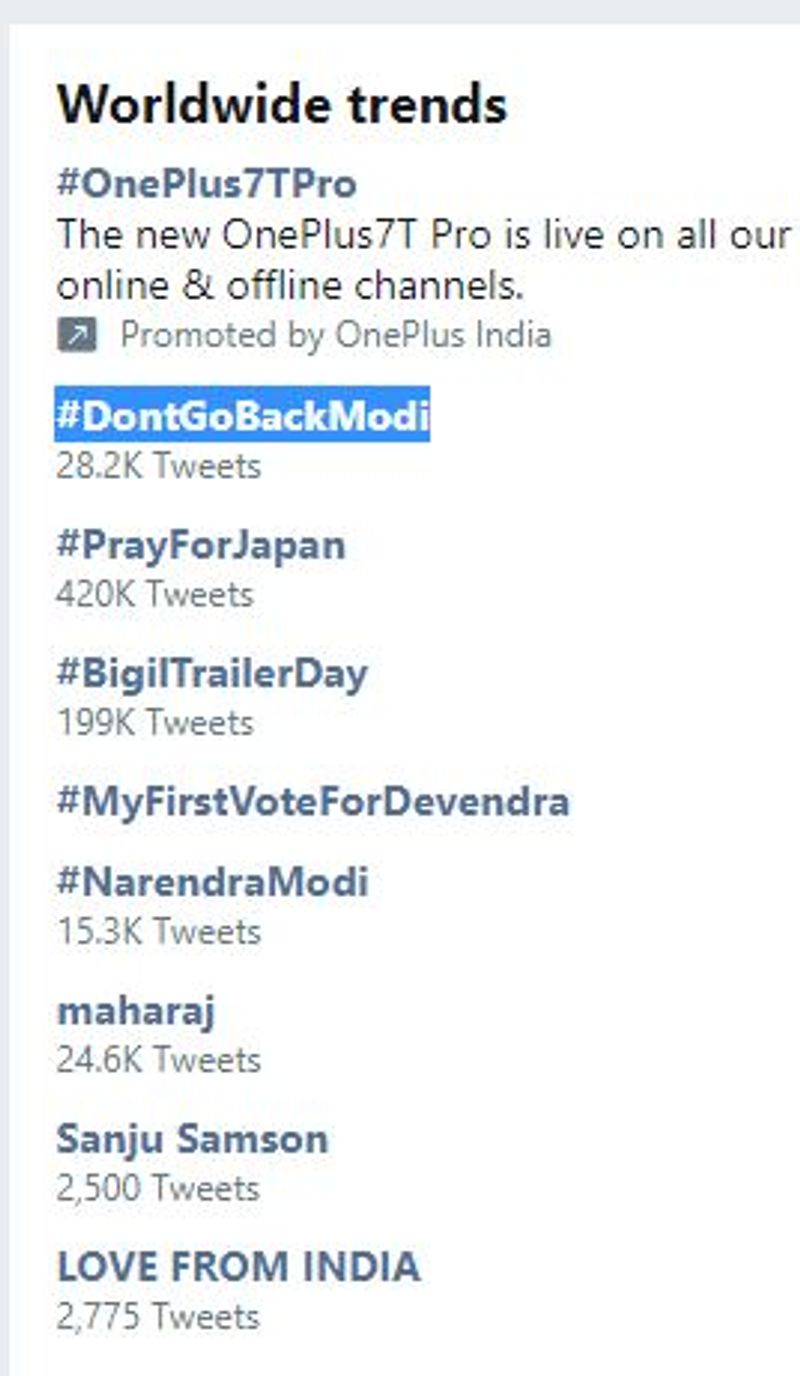The width and height of the screenshot is (800, 1376).
Task: Open the highlighted #DontGoBackModi trend
Action: 242,415
